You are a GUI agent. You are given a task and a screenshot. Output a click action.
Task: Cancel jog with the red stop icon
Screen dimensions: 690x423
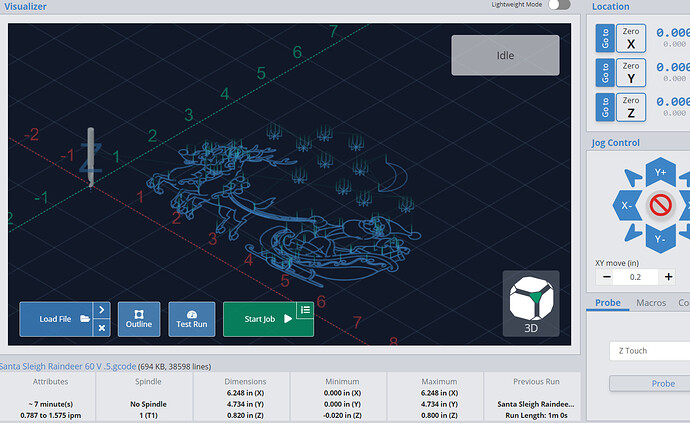click(x=661, y=205)
